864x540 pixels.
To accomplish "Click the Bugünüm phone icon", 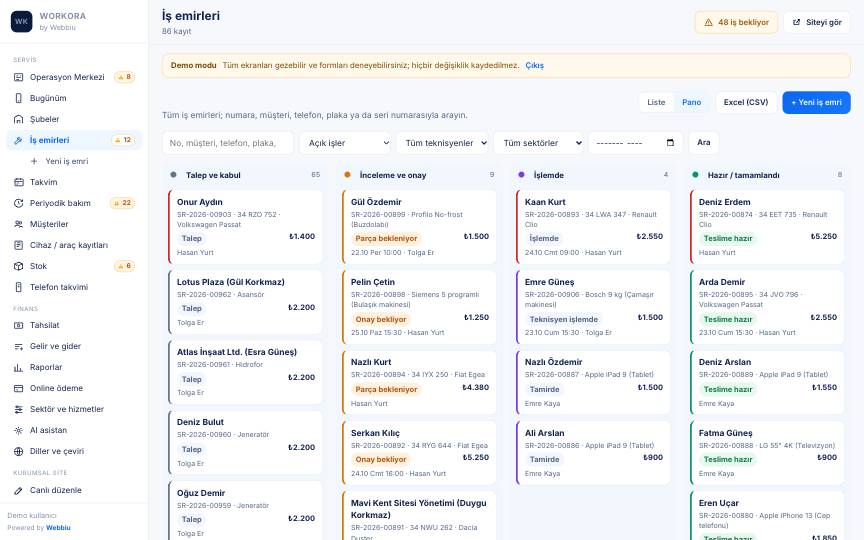I will pyautogui.click(x=18, y=98).
